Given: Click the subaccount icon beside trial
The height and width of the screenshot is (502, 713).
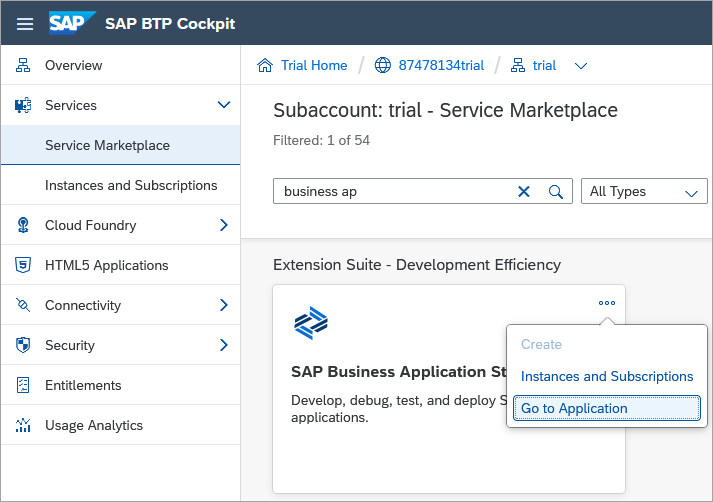Looking at the screenshot, I should [517, 65].
